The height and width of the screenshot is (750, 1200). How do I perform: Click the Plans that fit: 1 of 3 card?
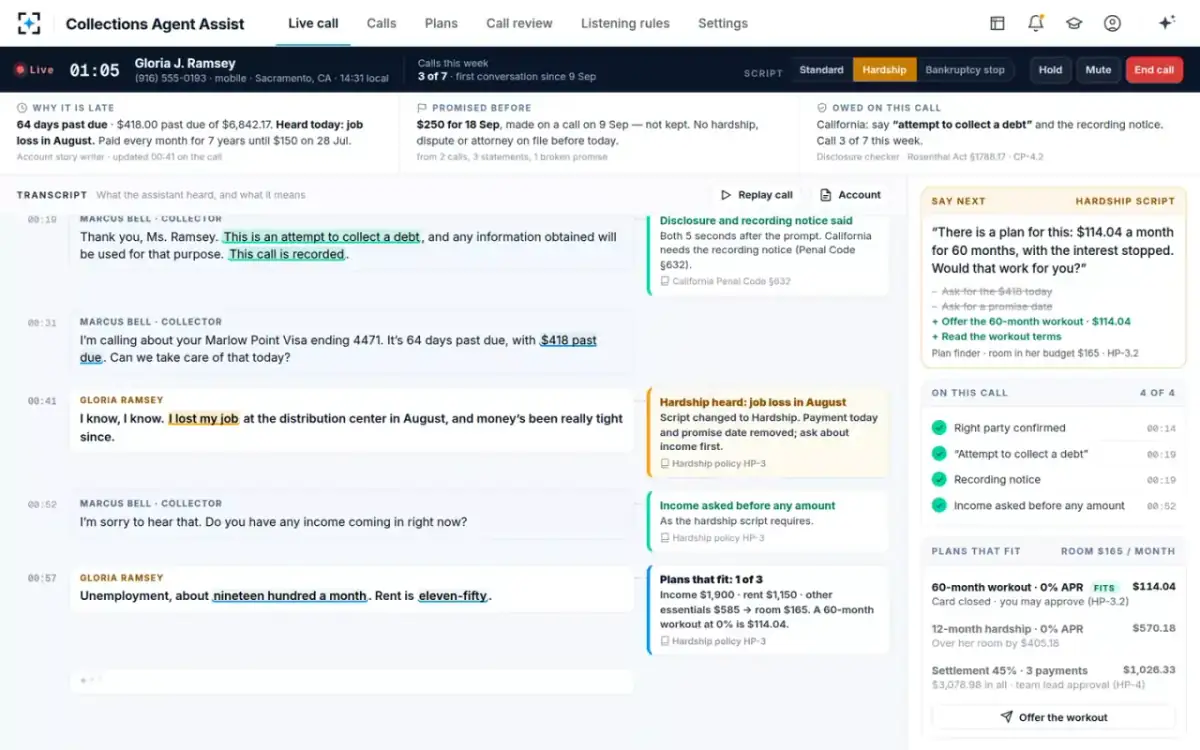[768, 610]
